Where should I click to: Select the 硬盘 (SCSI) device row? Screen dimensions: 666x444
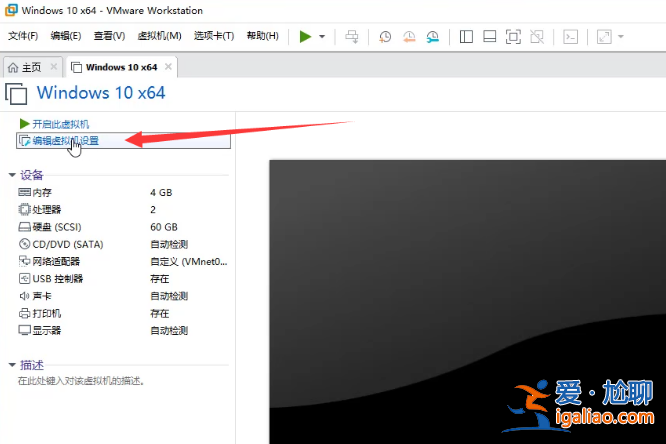pyautogui.click(x=123, y=227)
